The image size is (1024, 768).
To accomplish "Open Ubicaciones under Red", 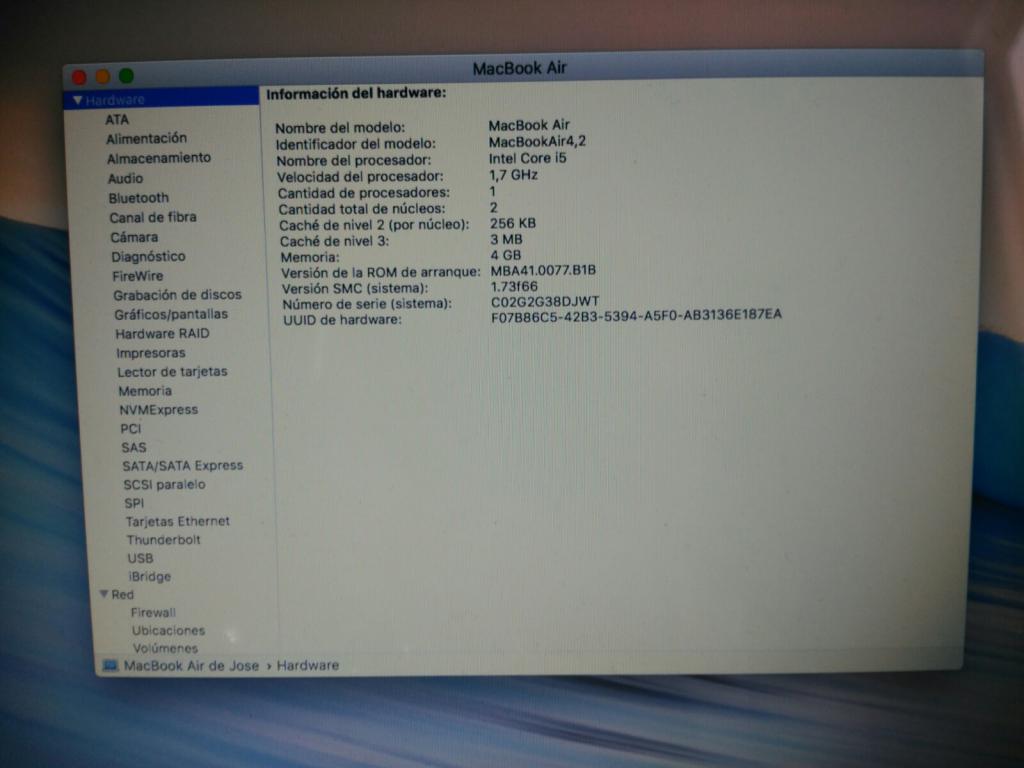I will tap(168, 631).
